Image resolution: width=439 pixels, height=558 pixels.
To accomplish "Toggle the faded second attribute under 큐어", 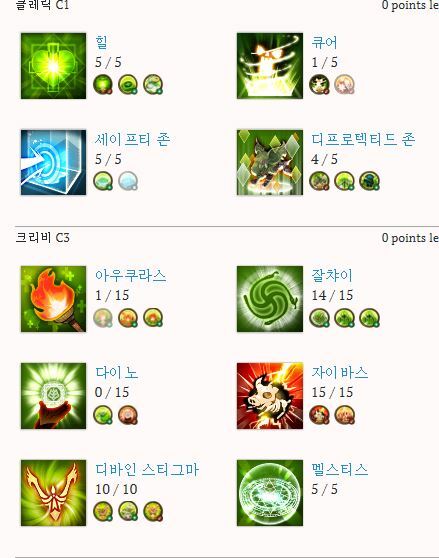I will tap(344, 85).
